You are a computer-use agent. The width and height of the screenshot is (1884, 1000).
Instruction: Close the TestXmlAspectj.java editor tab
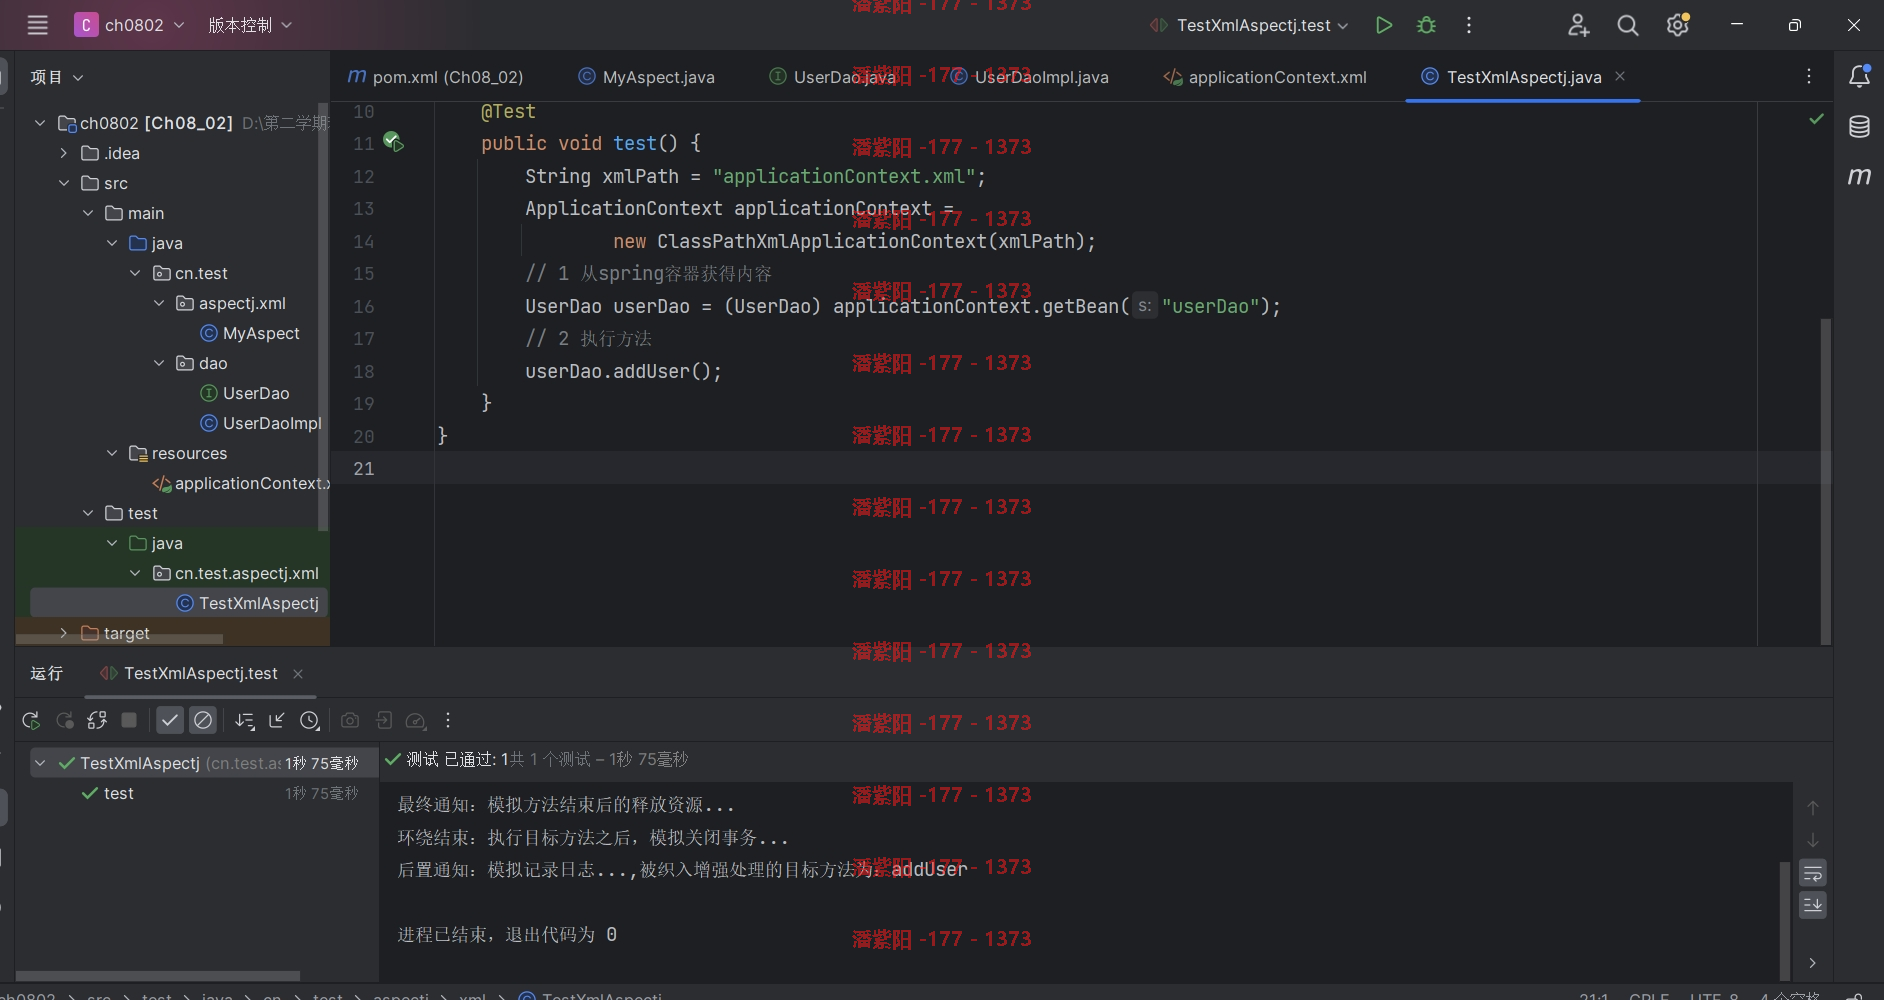coord(1620,76)
